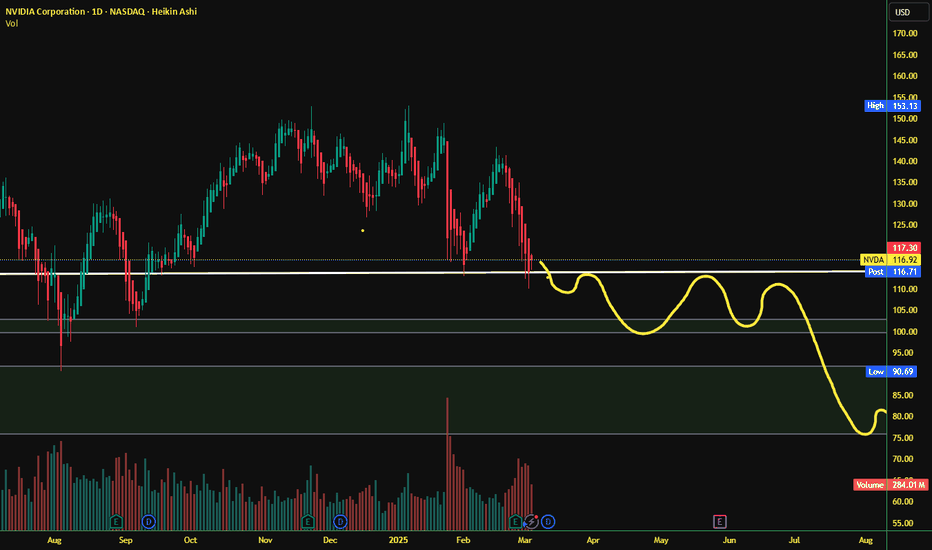Click the 125.00 price axis value
Viewport: 932px width, 550px height.
click(x=905, y=225)
